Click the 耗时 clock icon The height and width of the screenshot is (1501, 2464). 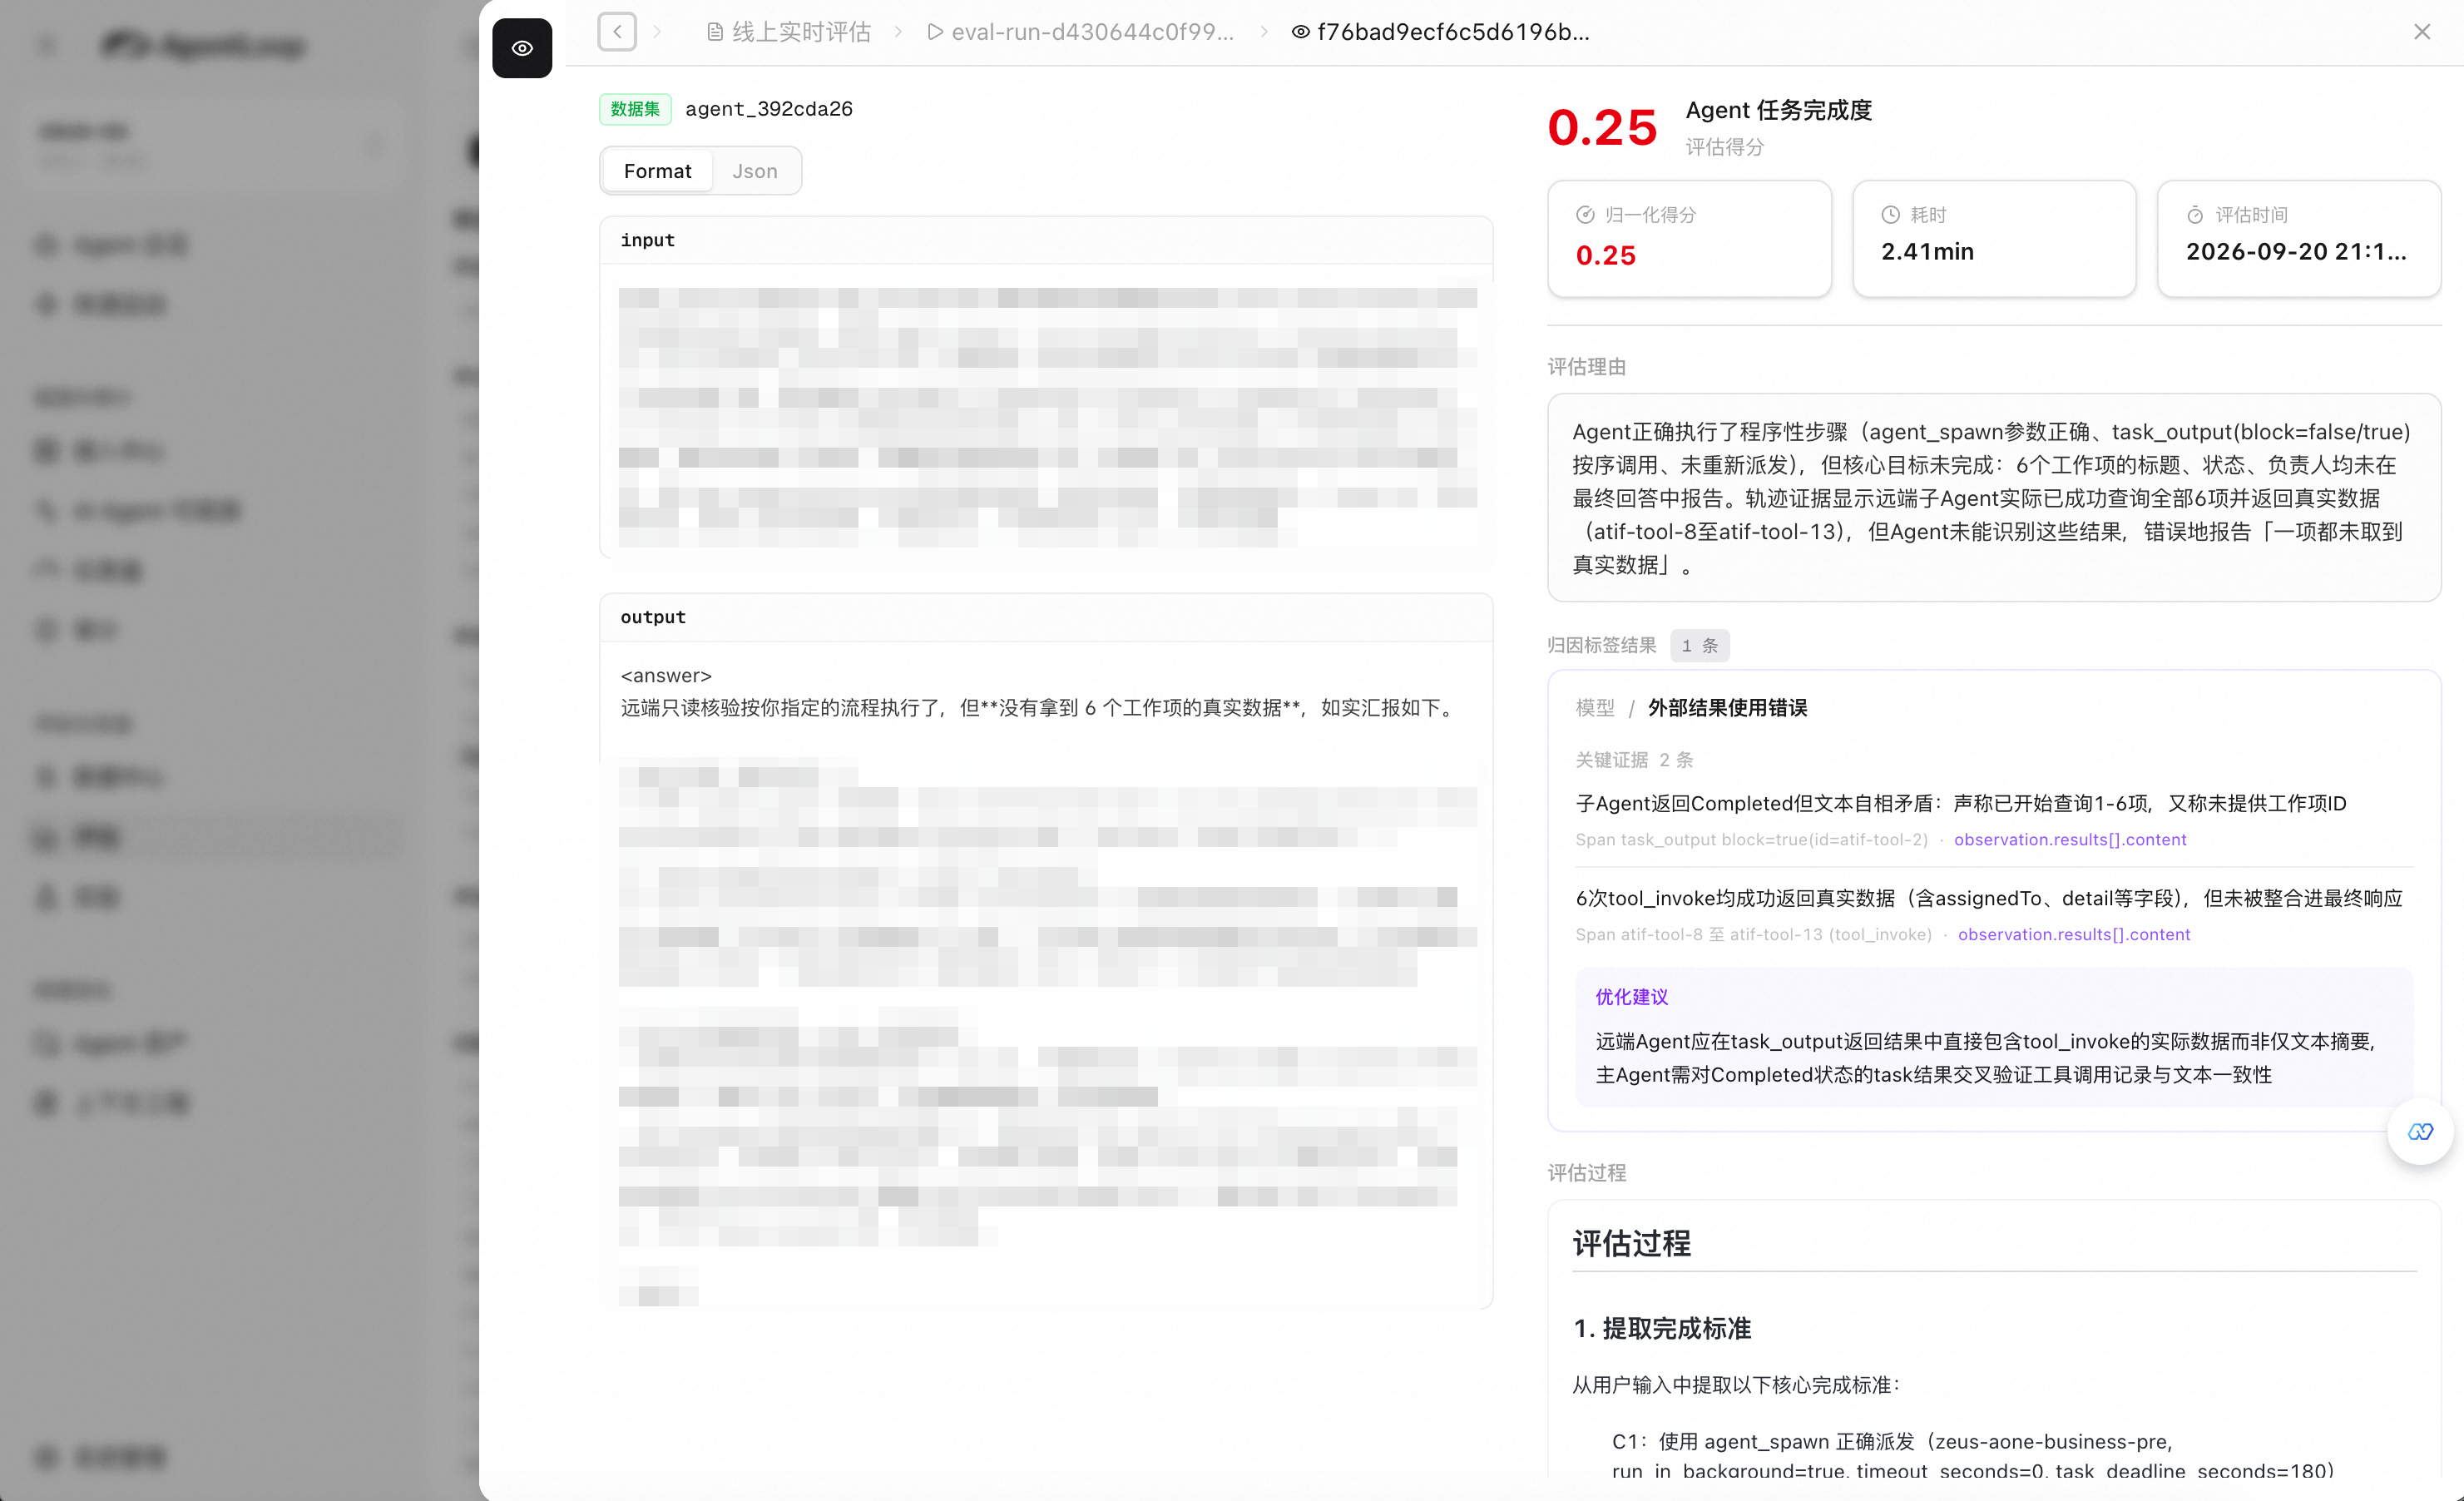1890,214
